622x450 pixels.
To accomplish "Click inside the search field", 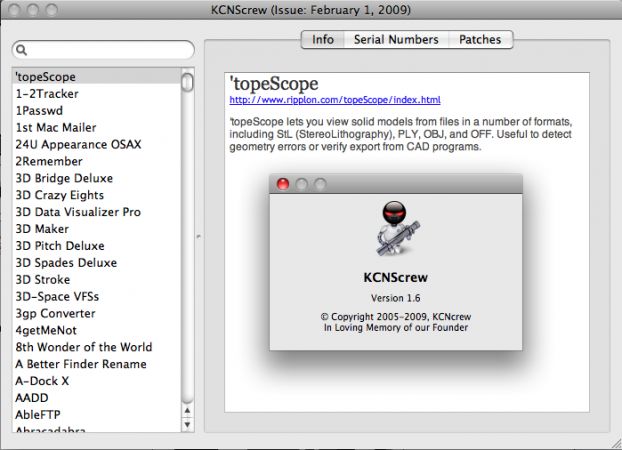I will pyautogui.click(x=104, y=50).
